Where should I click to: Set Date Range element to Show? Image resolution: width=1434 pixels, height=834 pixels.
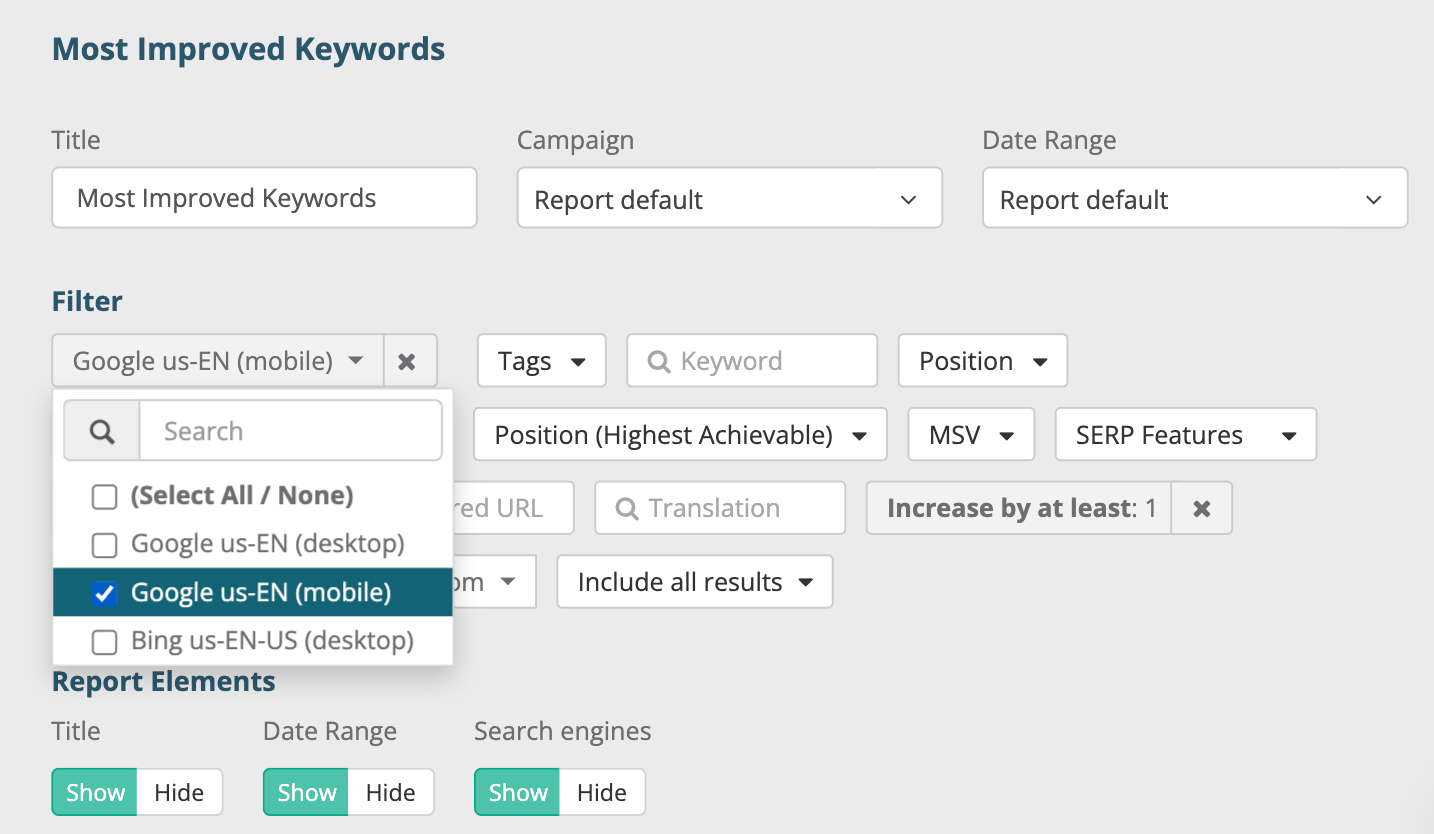[306, 792]
